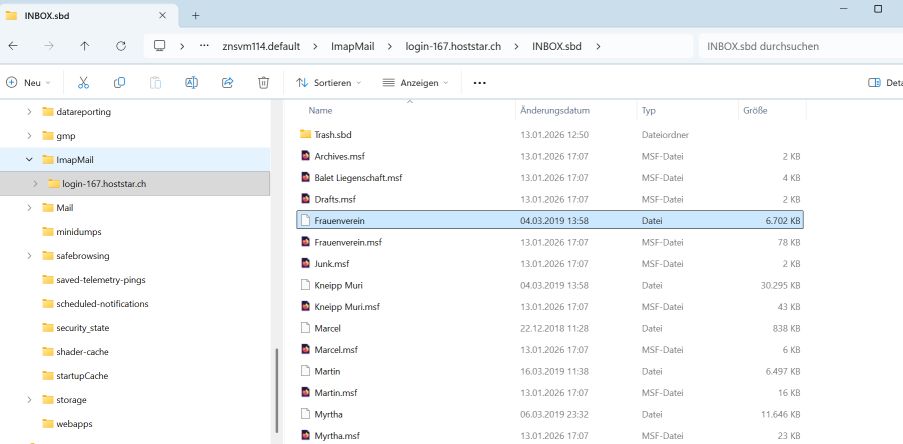Click the Copy icon in toolbar
Screen dimensions: 903x444
[x=120, y=83]
